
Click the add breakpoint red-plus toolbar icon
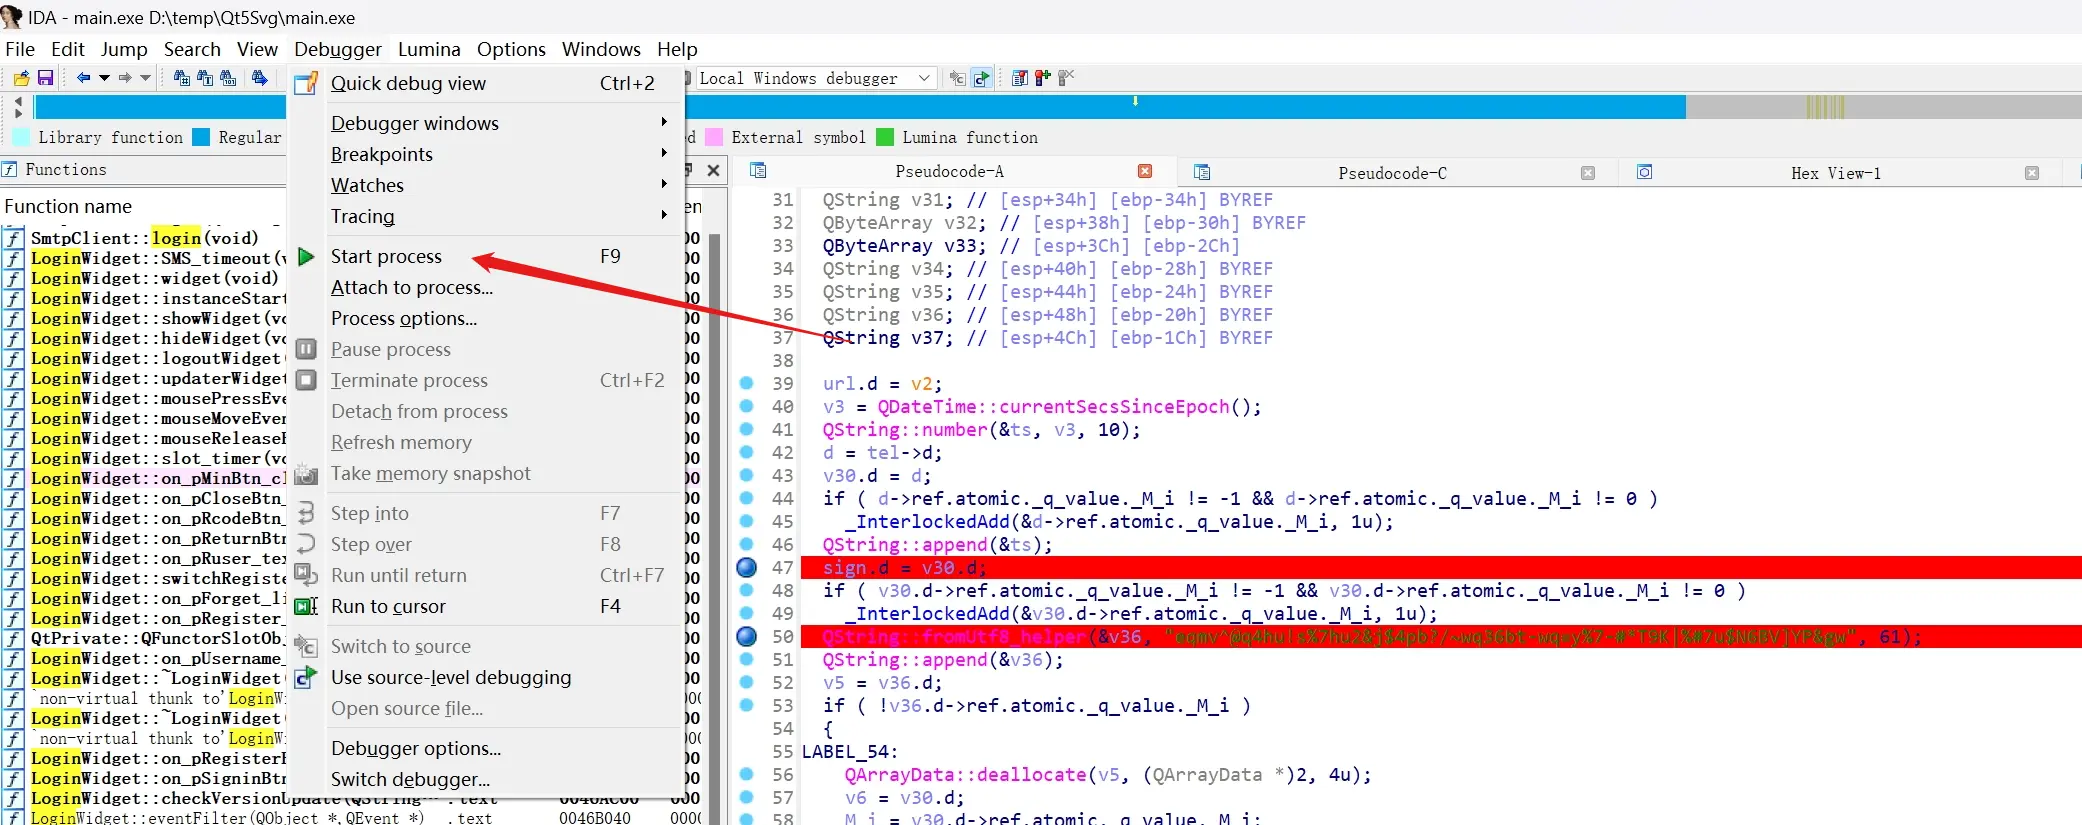click(x=1043, y=78)
